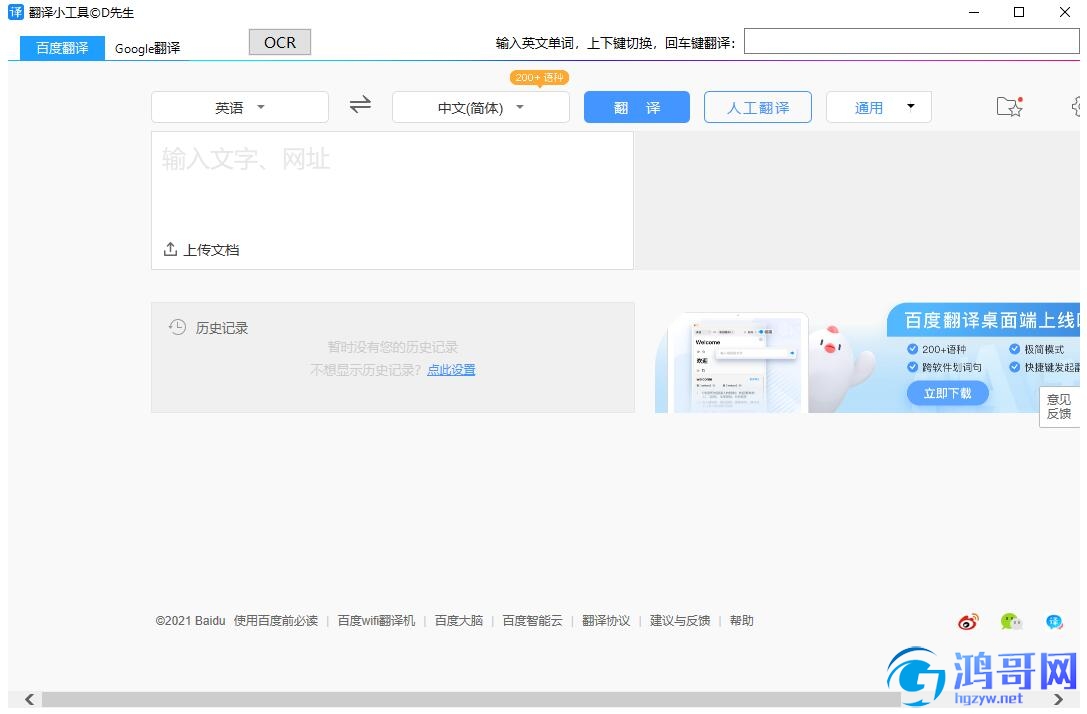The width and height of the screenshot is (1087, 714).
Task: Expand the 通用 domain dropdown
Action: pos(878,107)
